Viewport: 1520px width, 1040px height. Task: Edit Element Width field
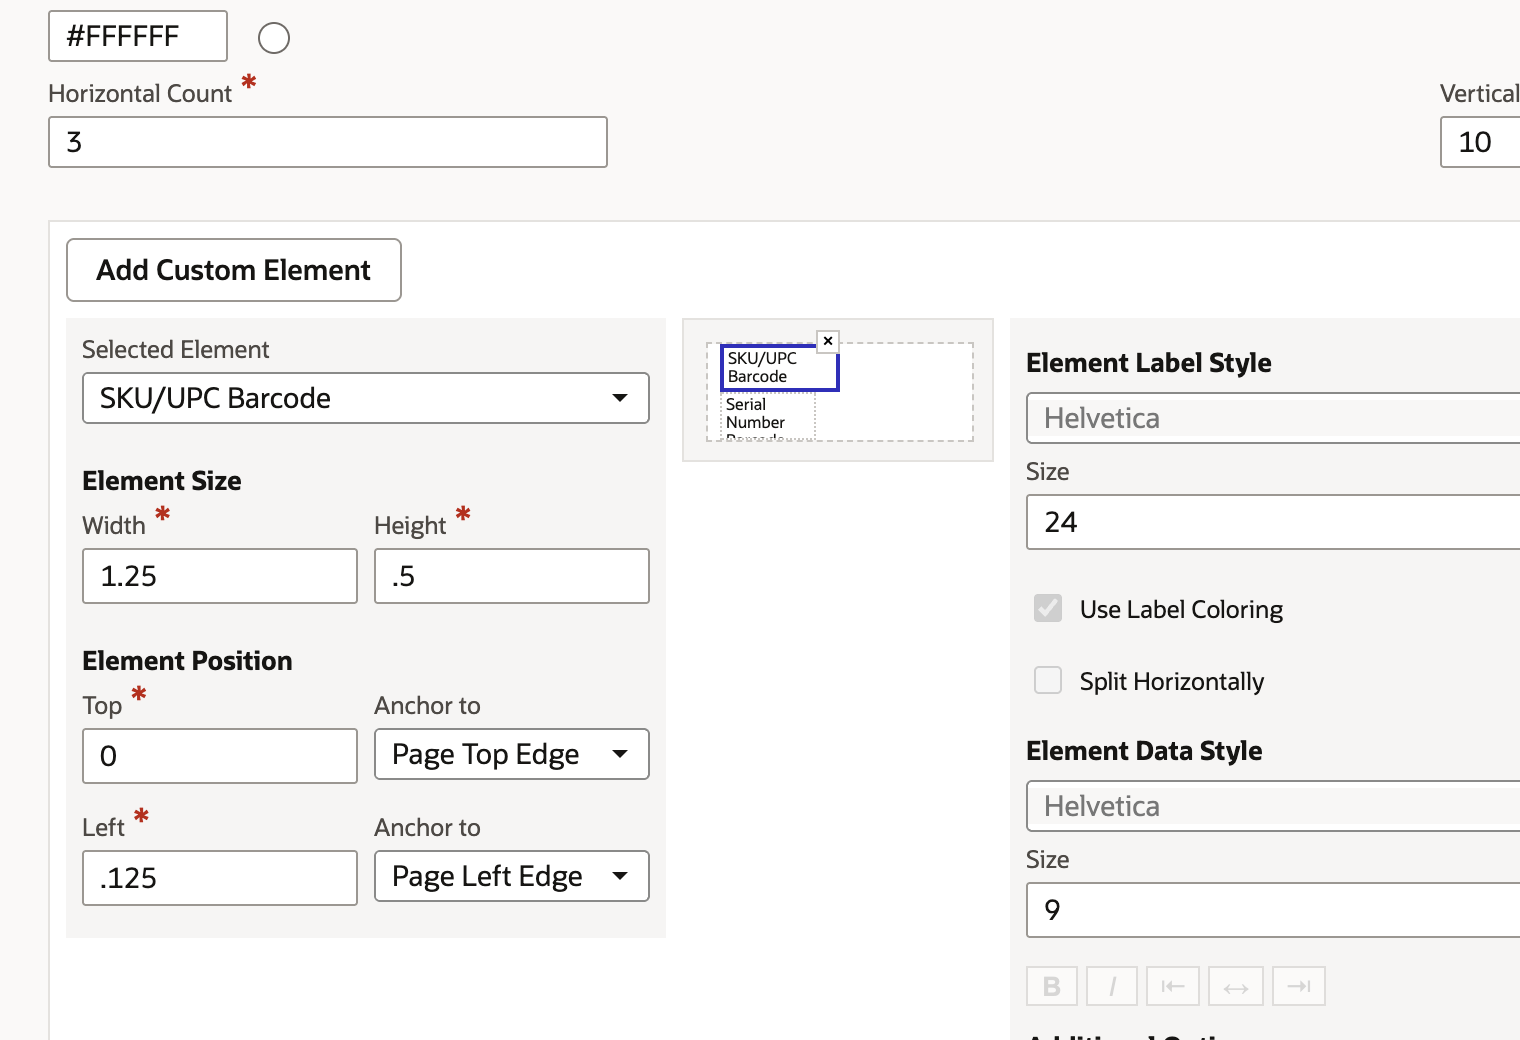(220, 576)
